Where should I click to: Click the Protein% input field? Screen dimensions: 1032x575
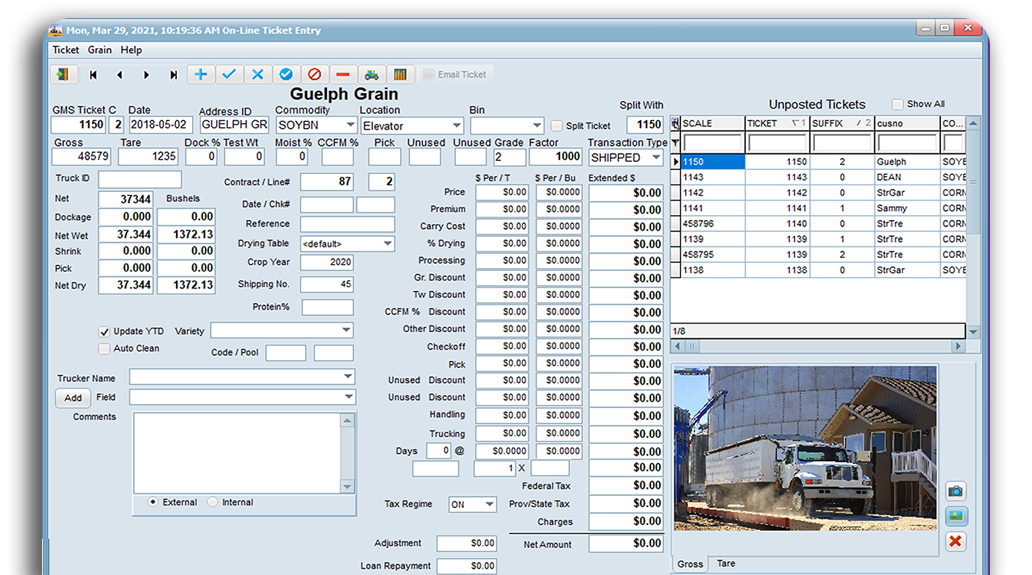(x=327, y=307)
